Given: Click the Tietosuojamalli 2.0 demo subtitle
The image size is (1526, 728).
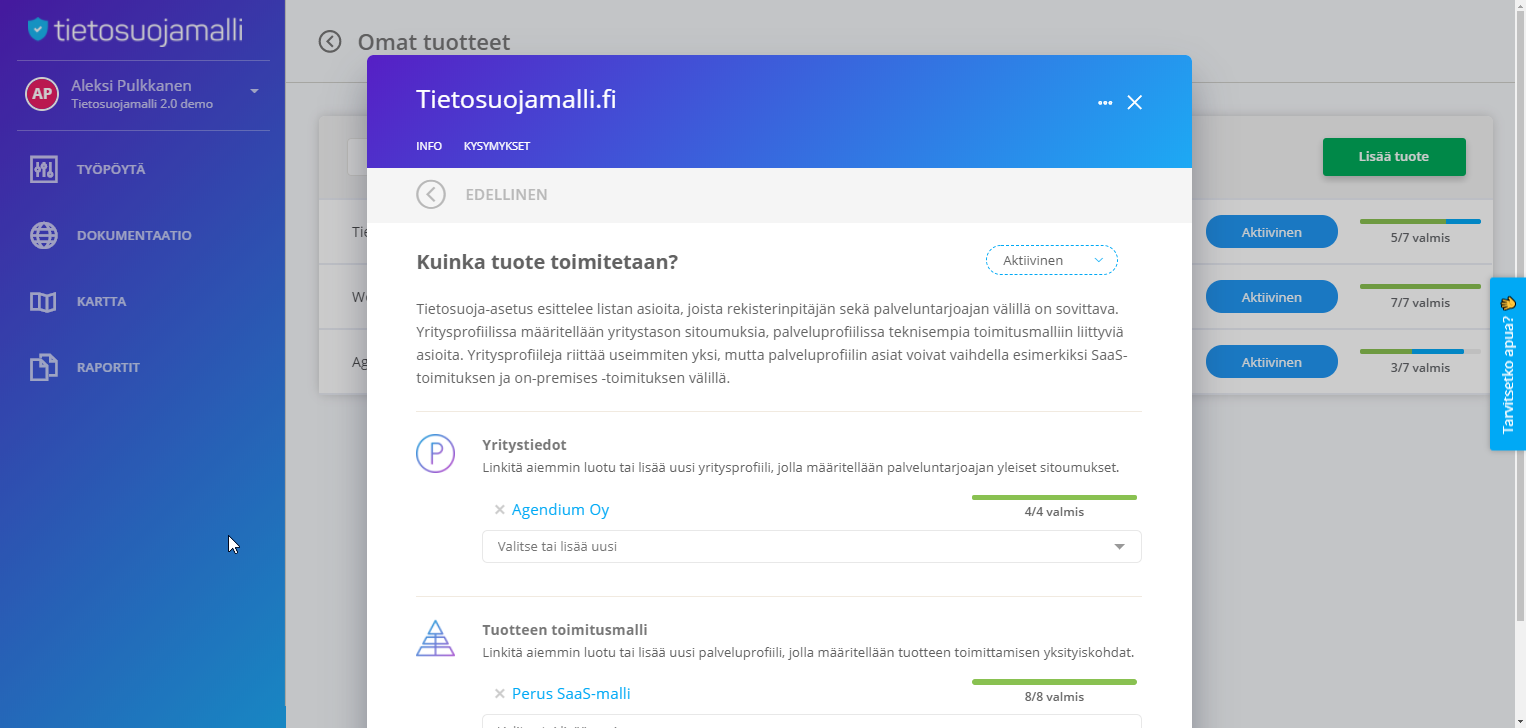Looking at the screenshot, I should (x=142, y=104).
